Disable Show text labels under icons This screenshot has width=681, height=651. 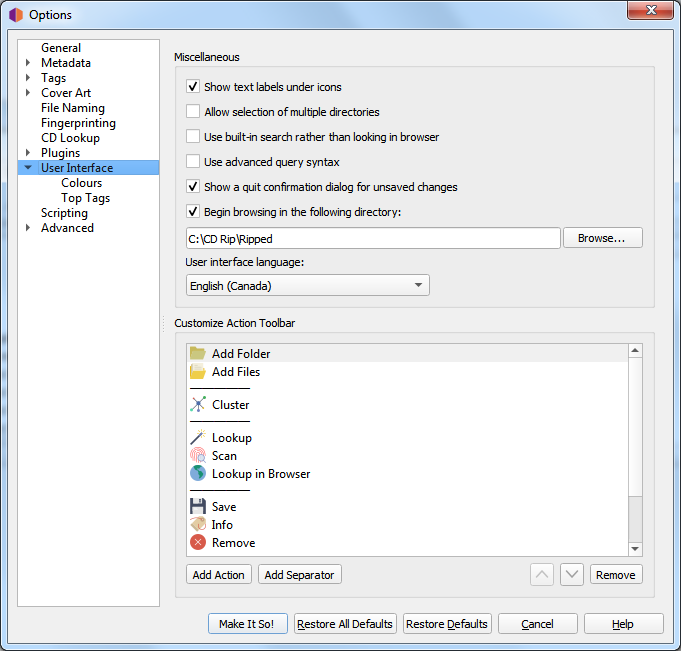tap(194, 87)
